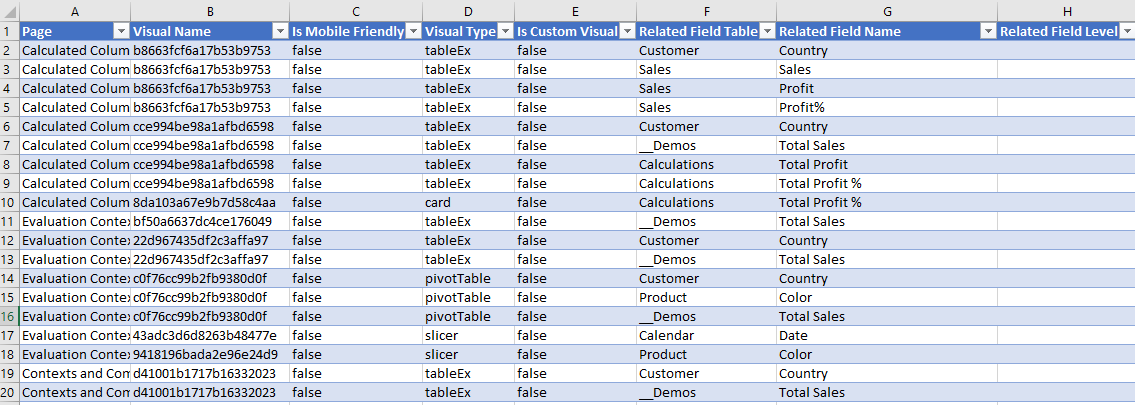Expand the Is Custom Visual filter arrow

pyautogui.click(x=626, y=31)
